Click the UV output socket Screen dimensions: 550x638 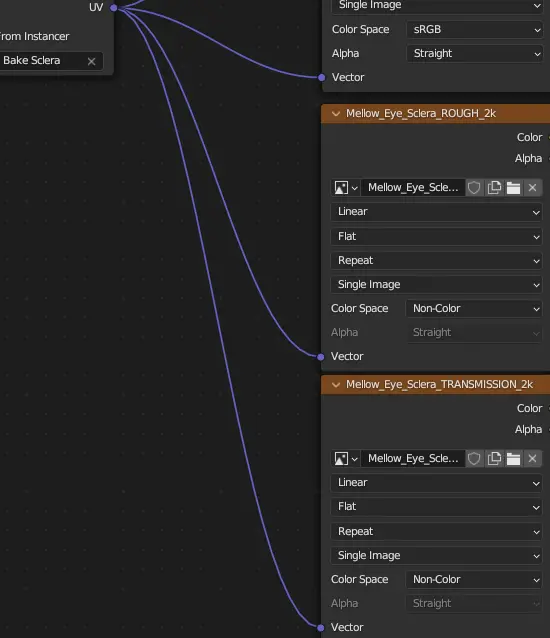[114, 7]
